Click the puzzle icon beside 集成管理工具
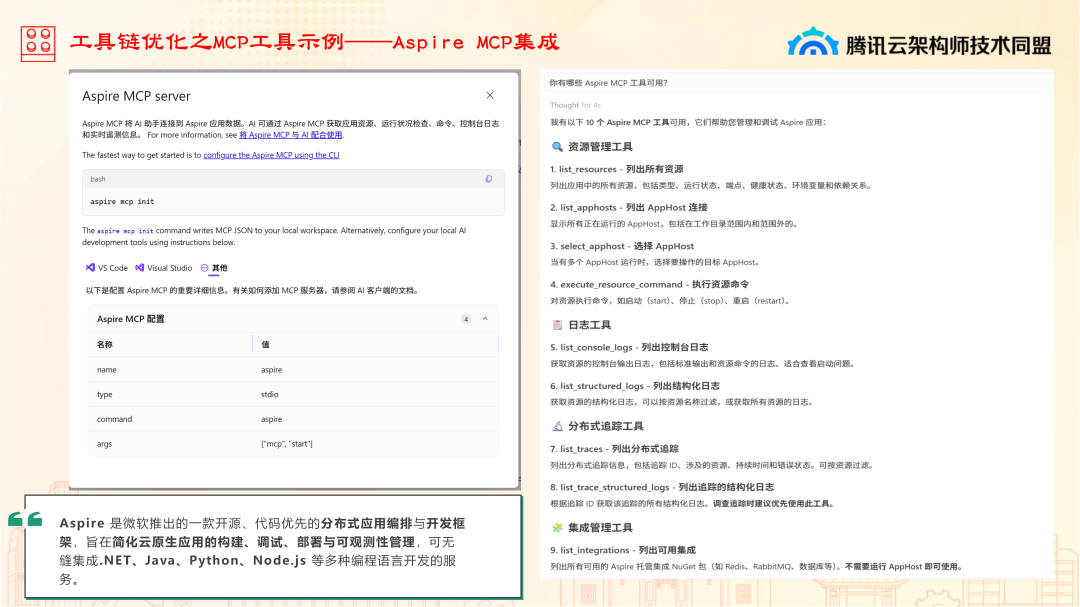Image resolution: width=1080 pixels, height=607 pixels. (557, 528)
